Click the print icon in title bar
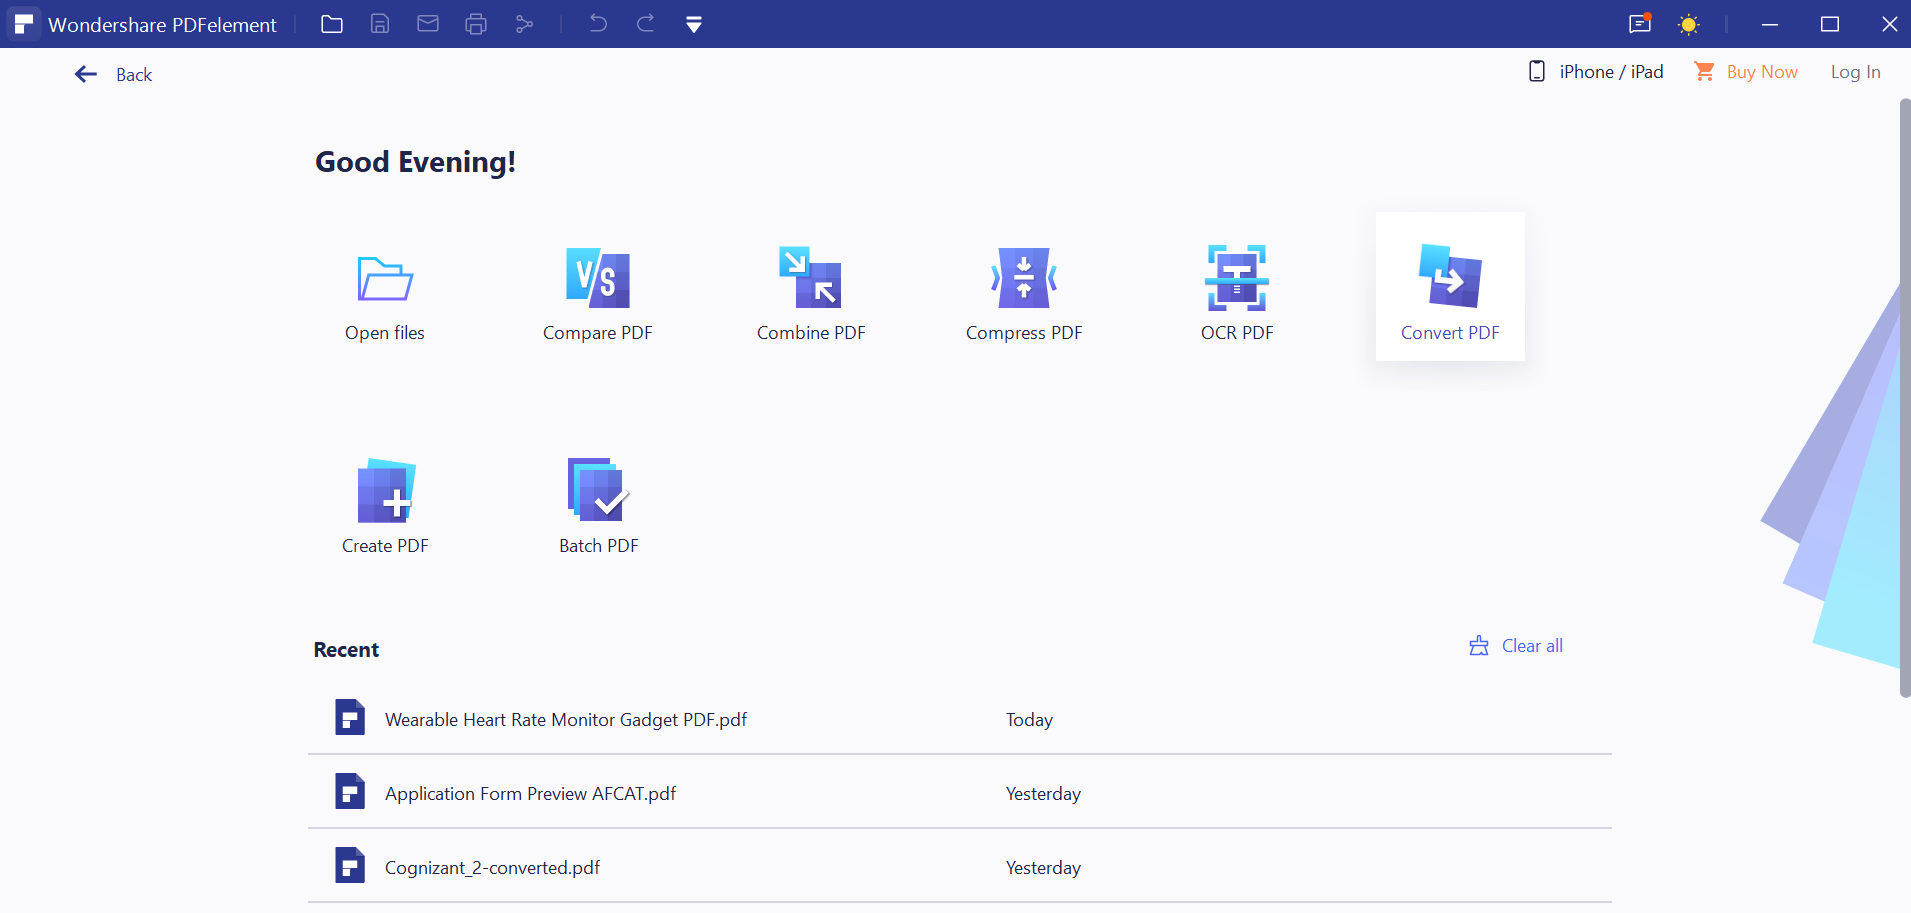Screen dimensions: 1911x913 tap(476, 24)
